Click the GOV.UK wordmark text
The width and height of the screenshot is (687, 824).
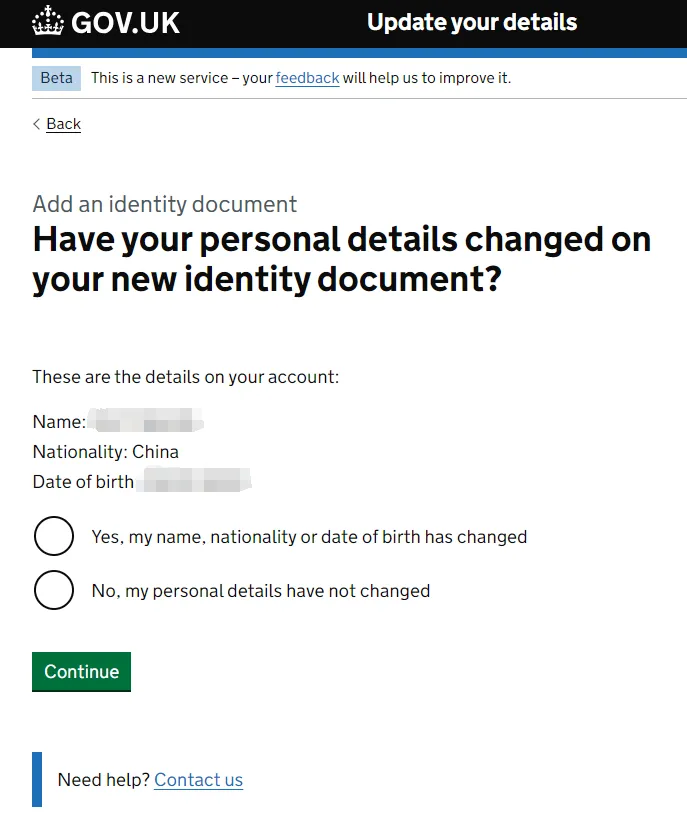125,23
